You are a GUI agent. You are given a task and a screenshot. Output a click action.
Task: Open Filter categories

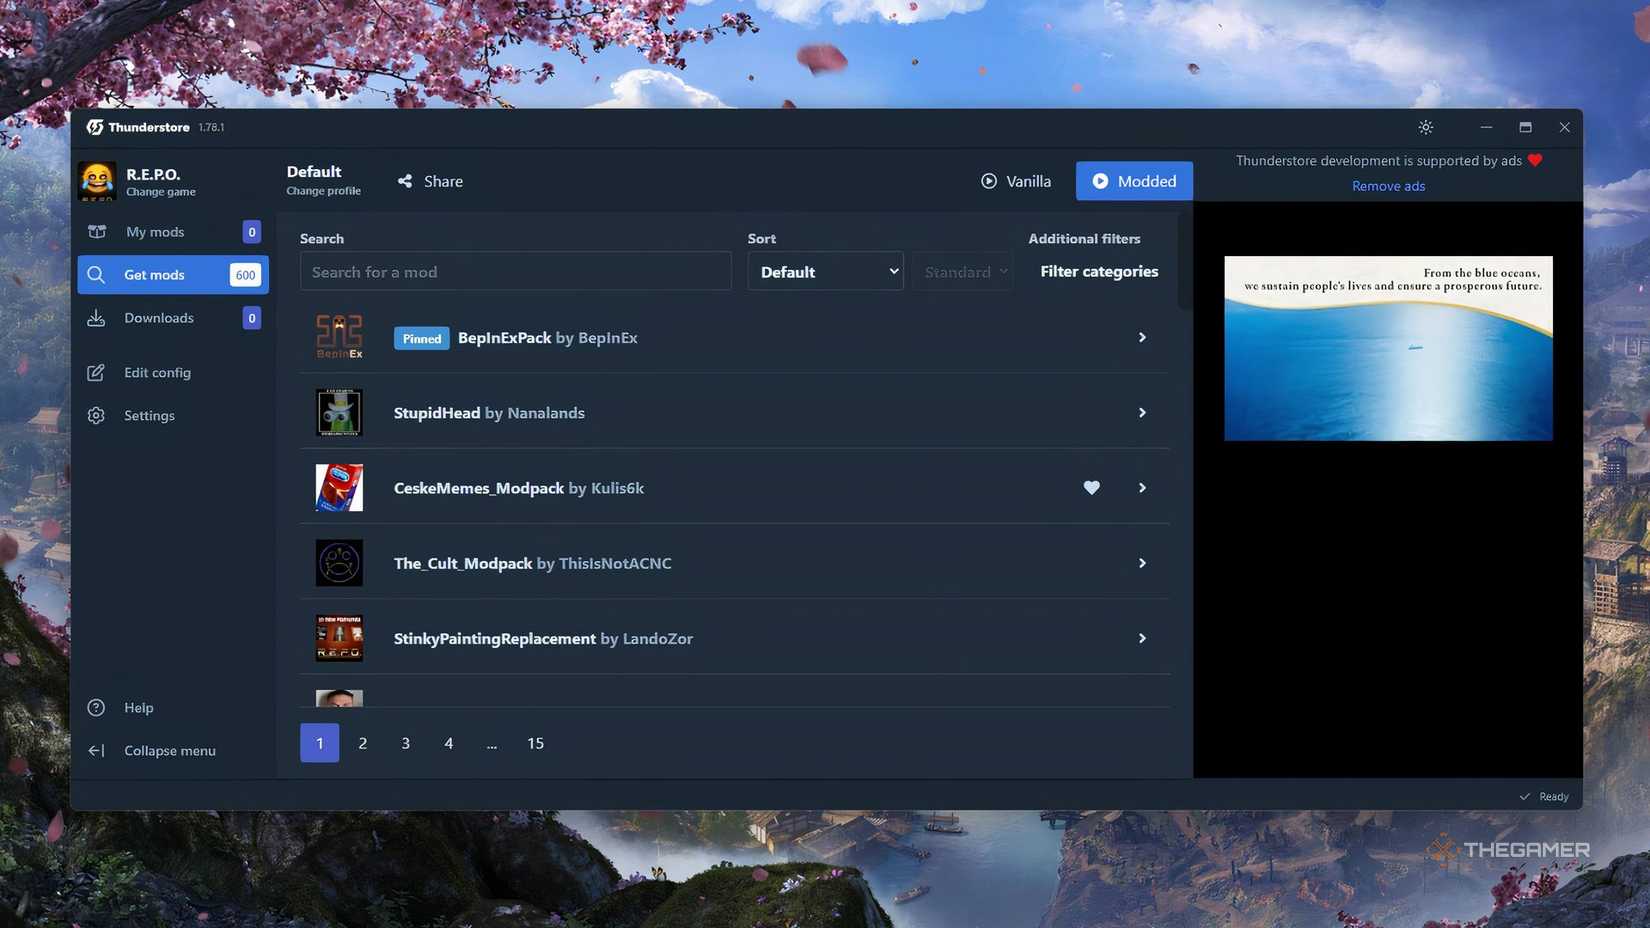[1098, 272]
